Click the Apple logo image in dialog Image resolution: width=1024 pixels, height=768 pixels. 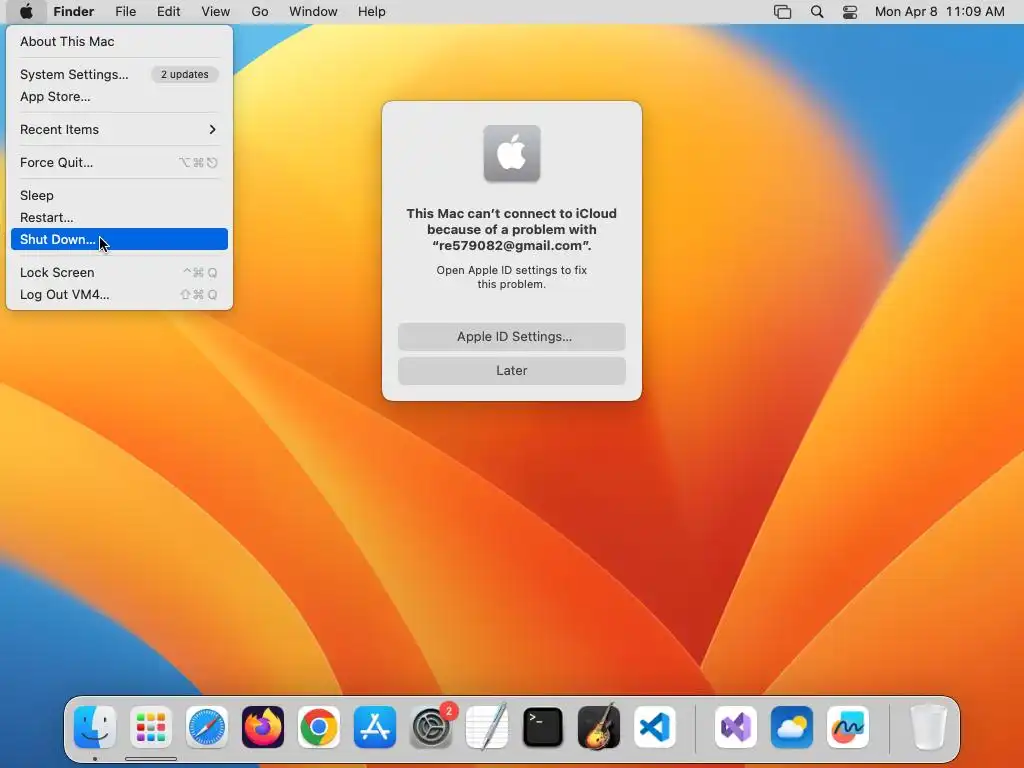[511, 153]
